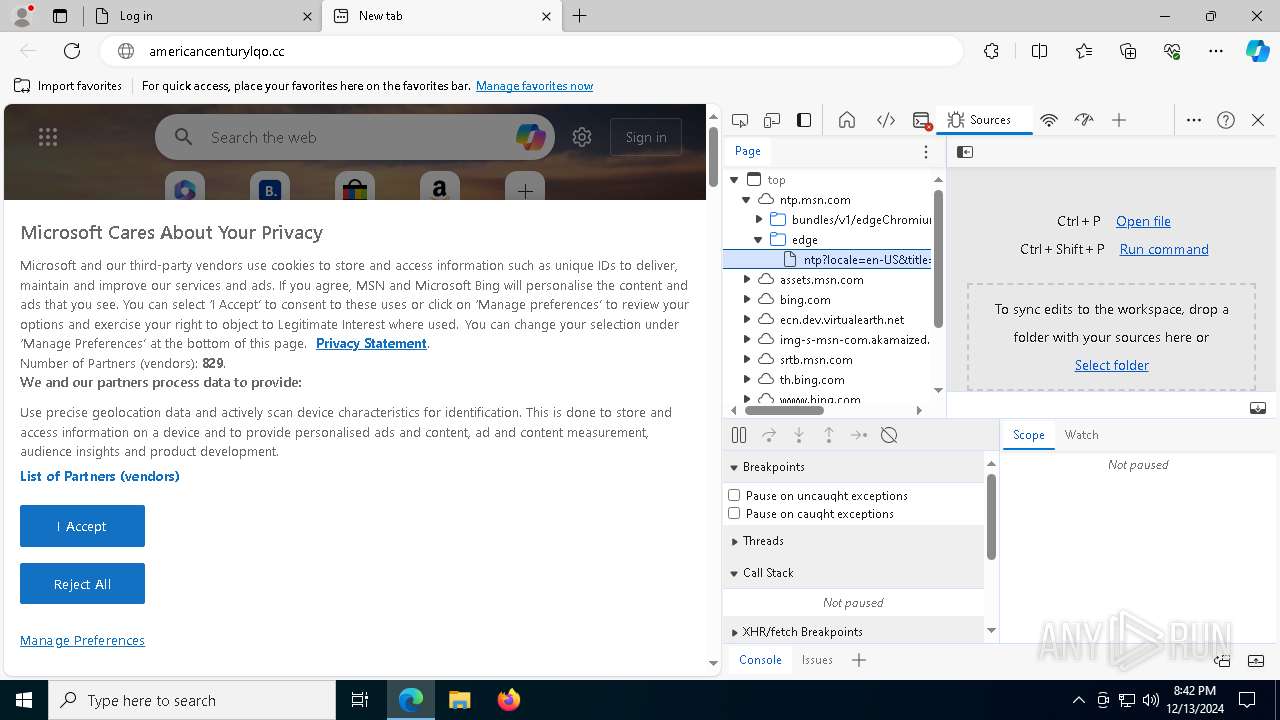Open the Issues drawer tab
The height and width of the screenshot is (720, 1280).
[x=817, y=660]
